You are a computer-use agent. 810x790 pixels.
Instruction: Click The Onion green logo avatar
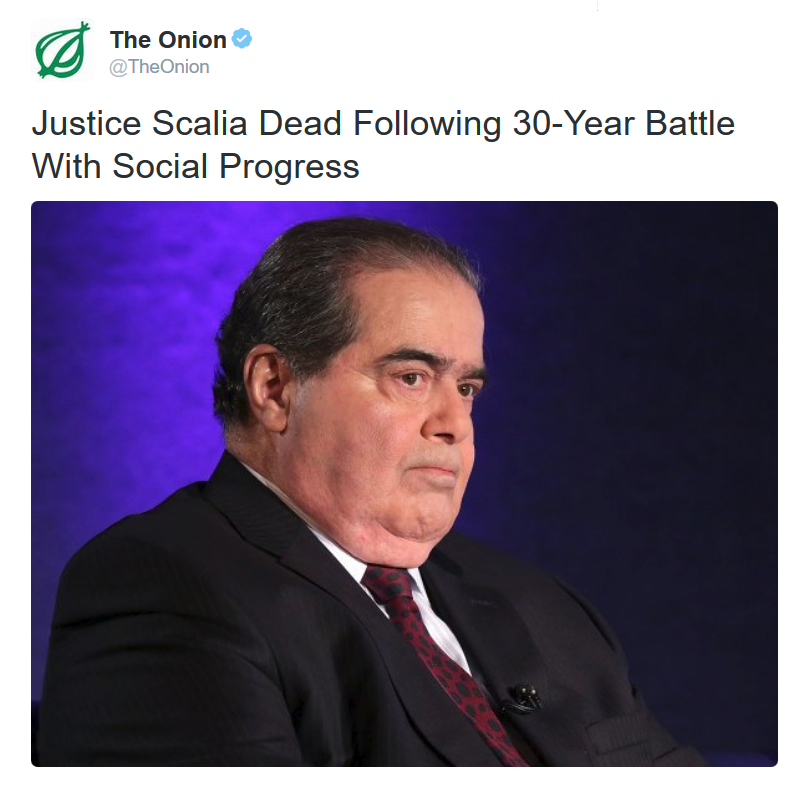tap(62, 51)
